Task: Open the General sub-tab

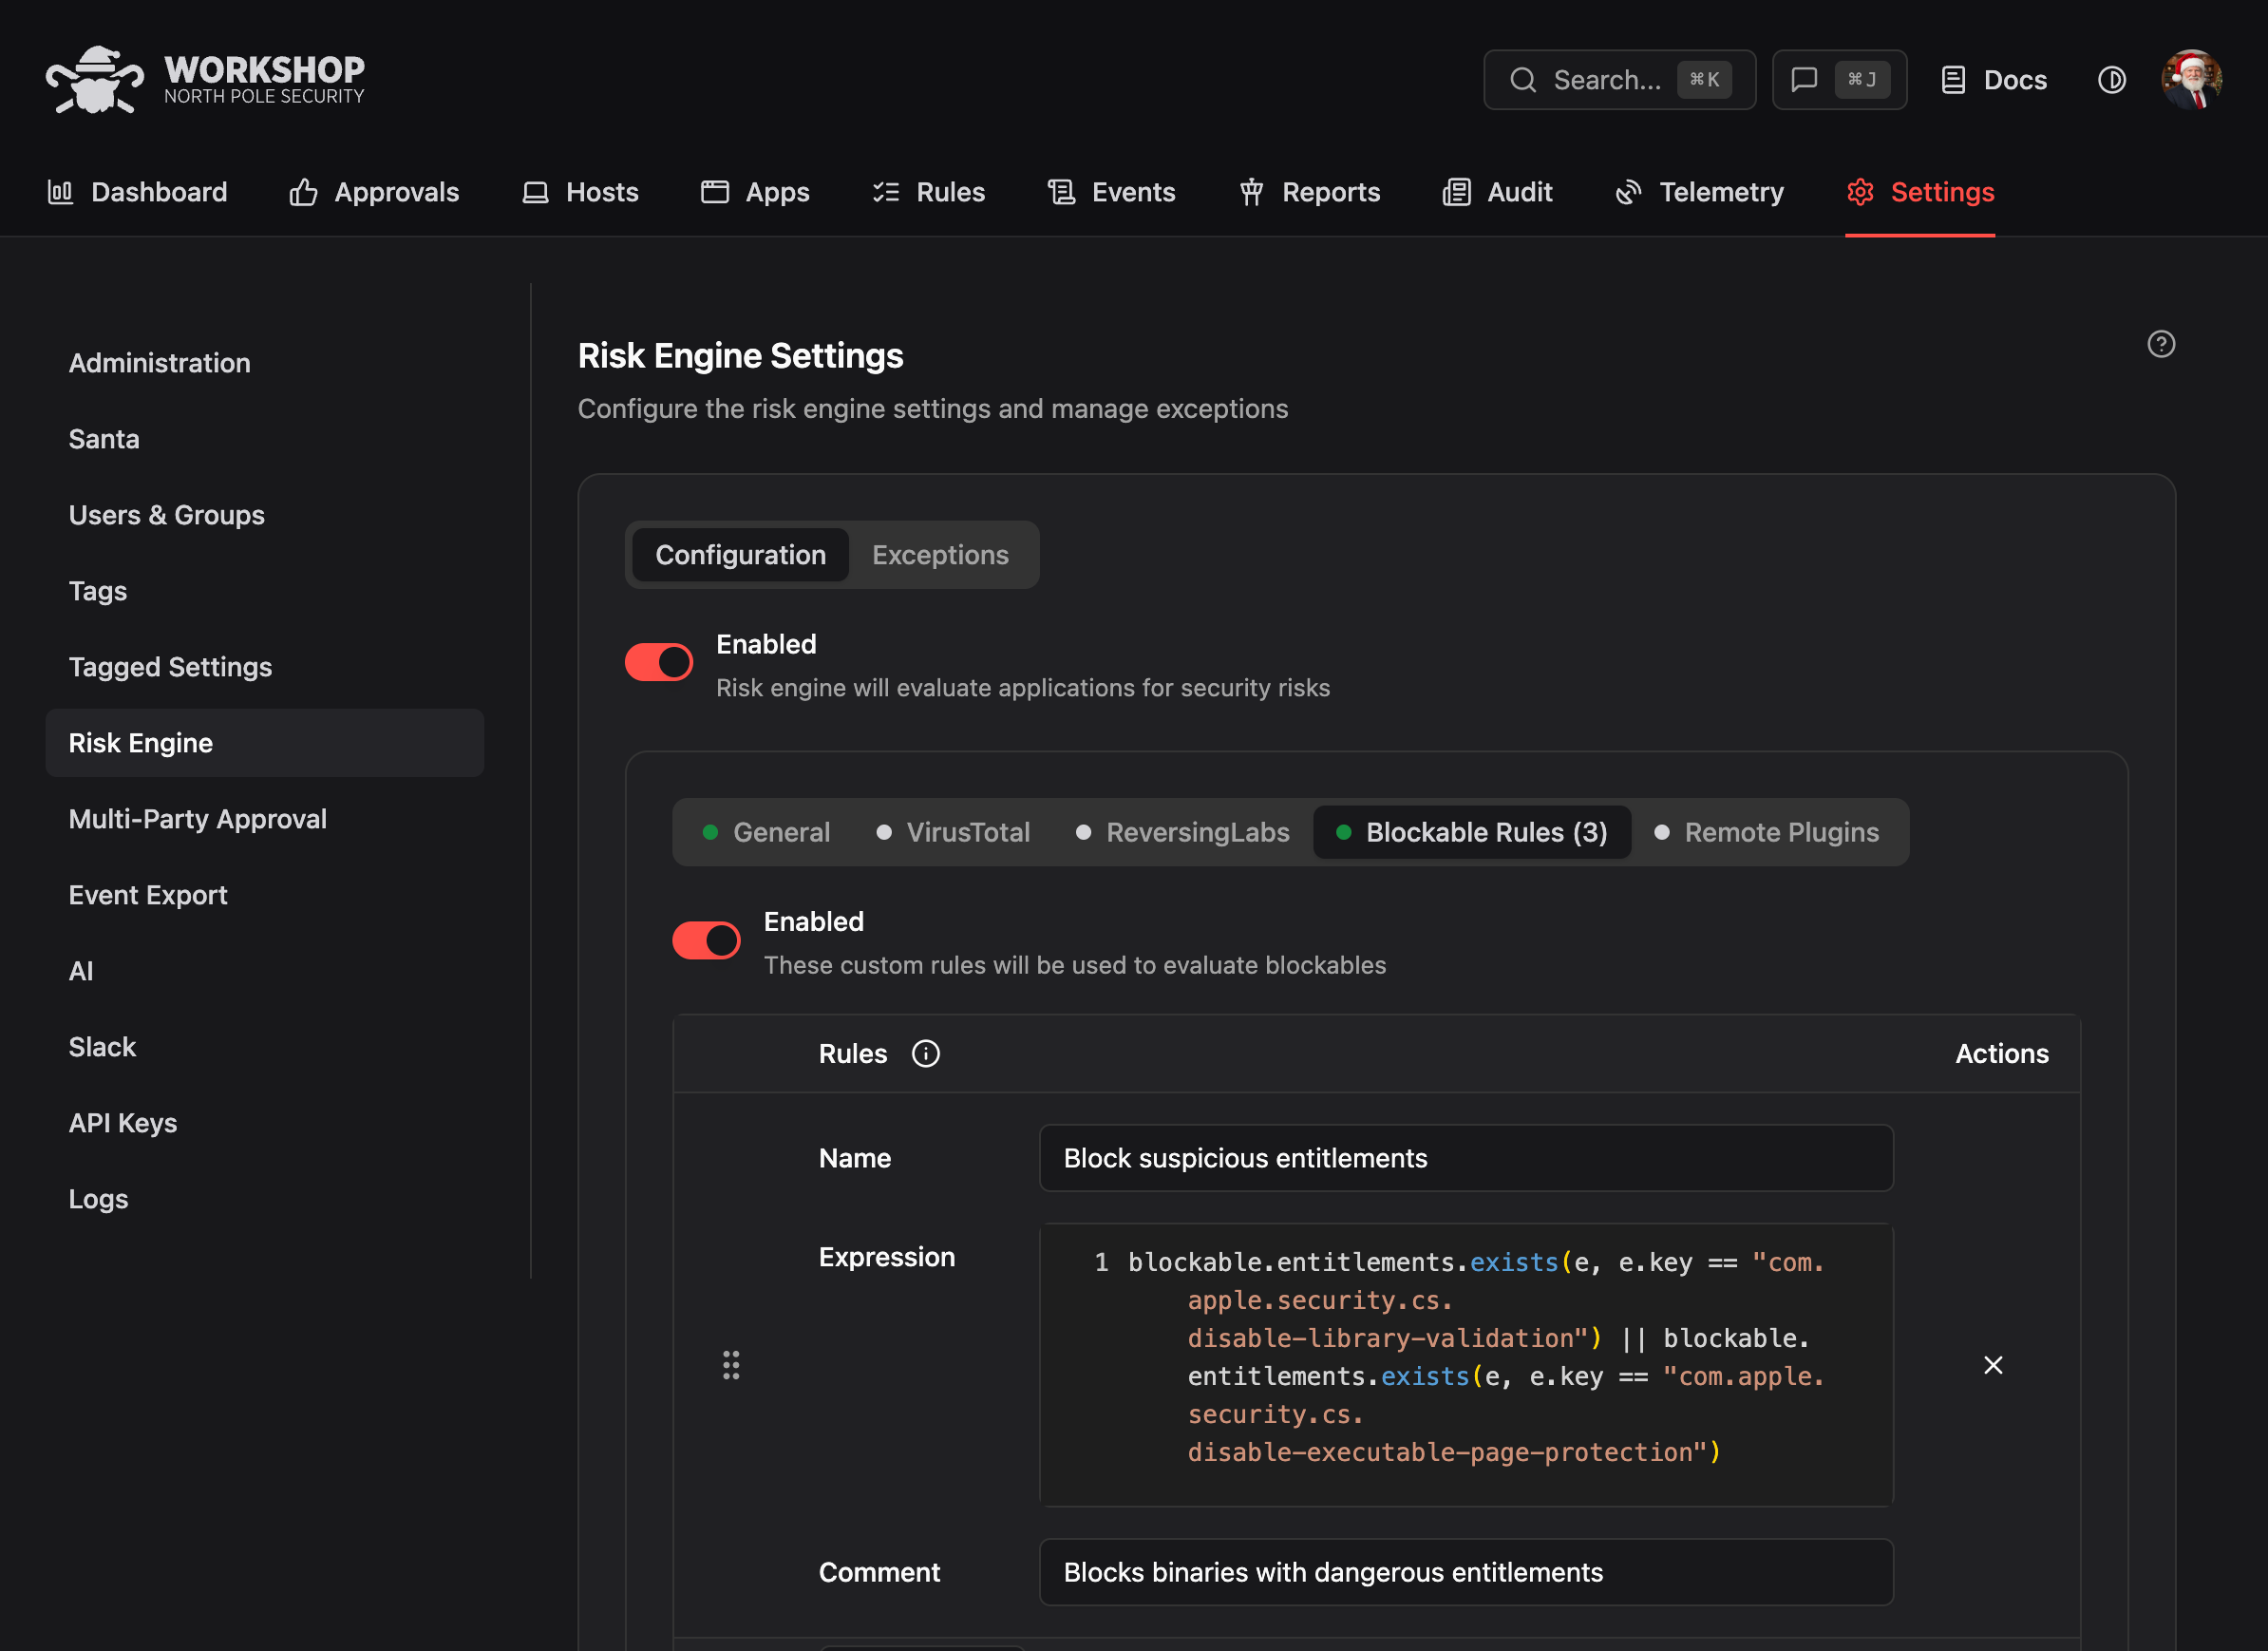Action: (767, 832)
